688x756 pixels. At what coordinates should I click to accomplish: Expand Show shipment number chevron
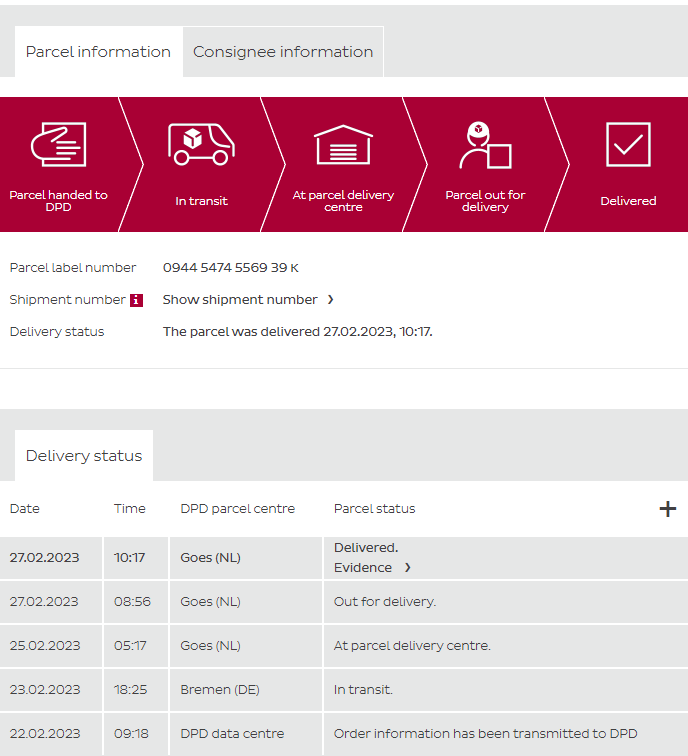point(331,300)
